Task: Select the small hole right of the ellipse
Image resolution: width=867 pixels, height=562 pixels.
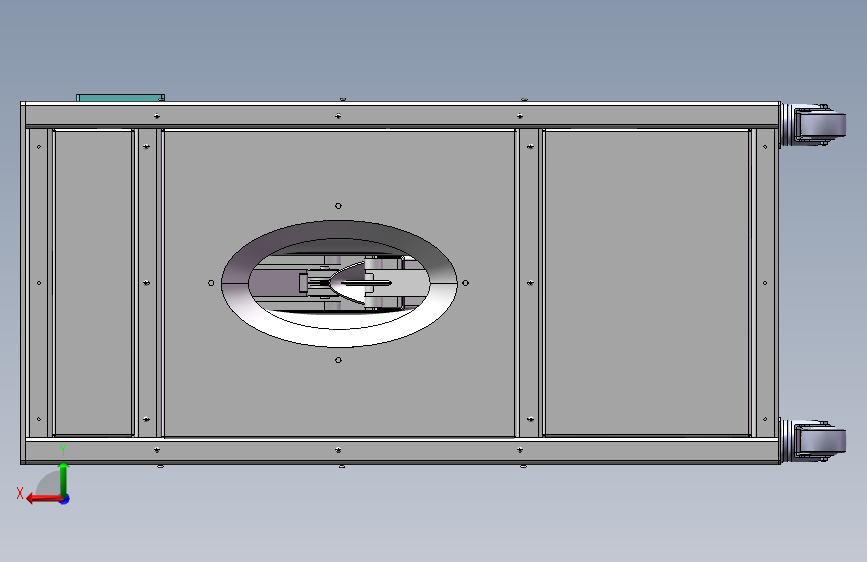Action: click(x=466, y=283)
